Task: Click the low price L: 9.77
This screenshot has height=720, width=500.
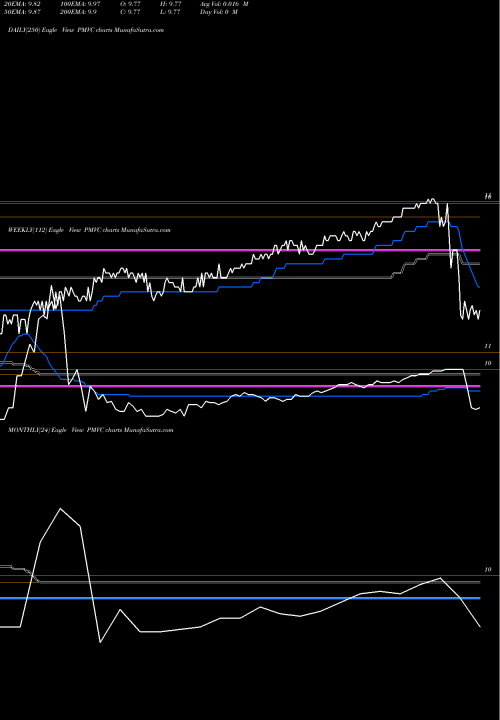Action: (170, 12)
